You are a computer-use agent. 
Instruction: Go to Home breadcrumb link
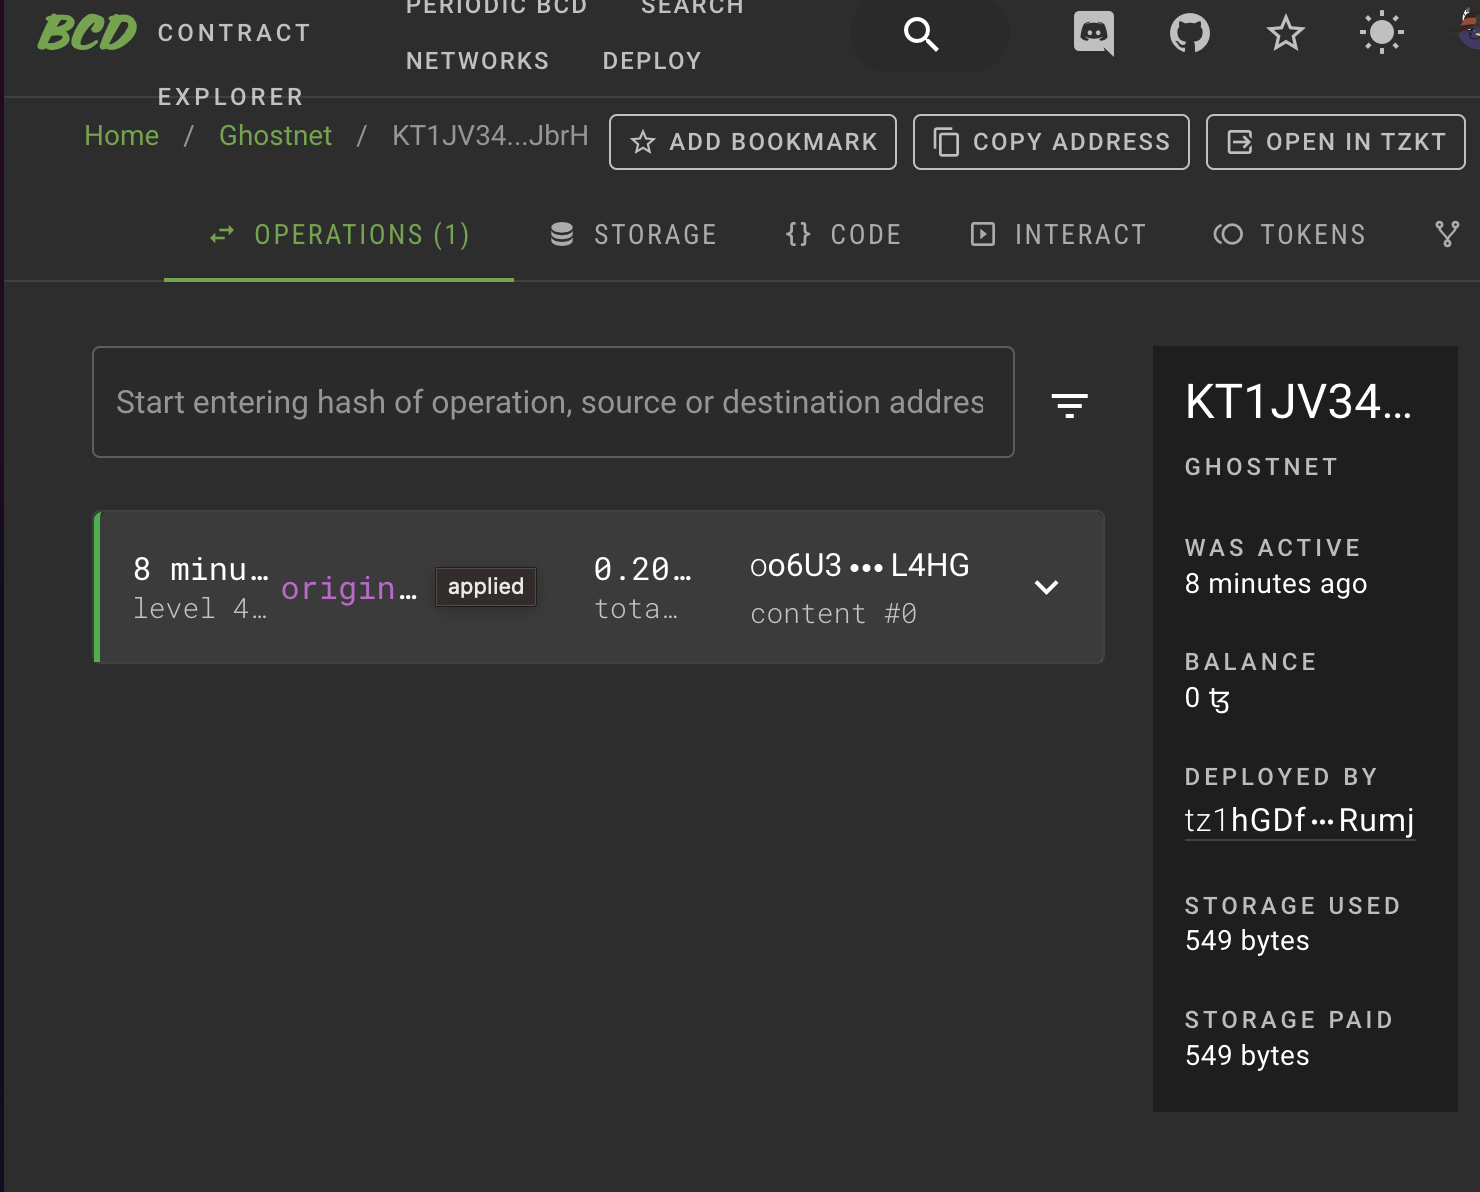click(121, 135)
